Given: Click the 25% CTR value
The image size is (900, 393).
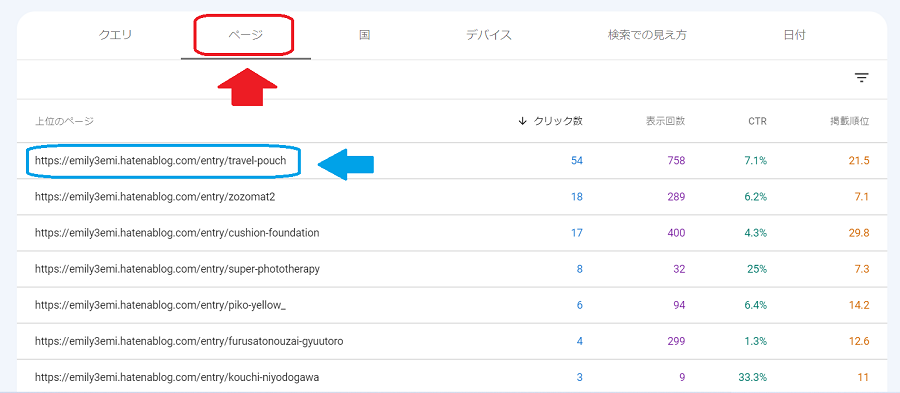Looking at the screenshot, I should [x=757, y=269].
